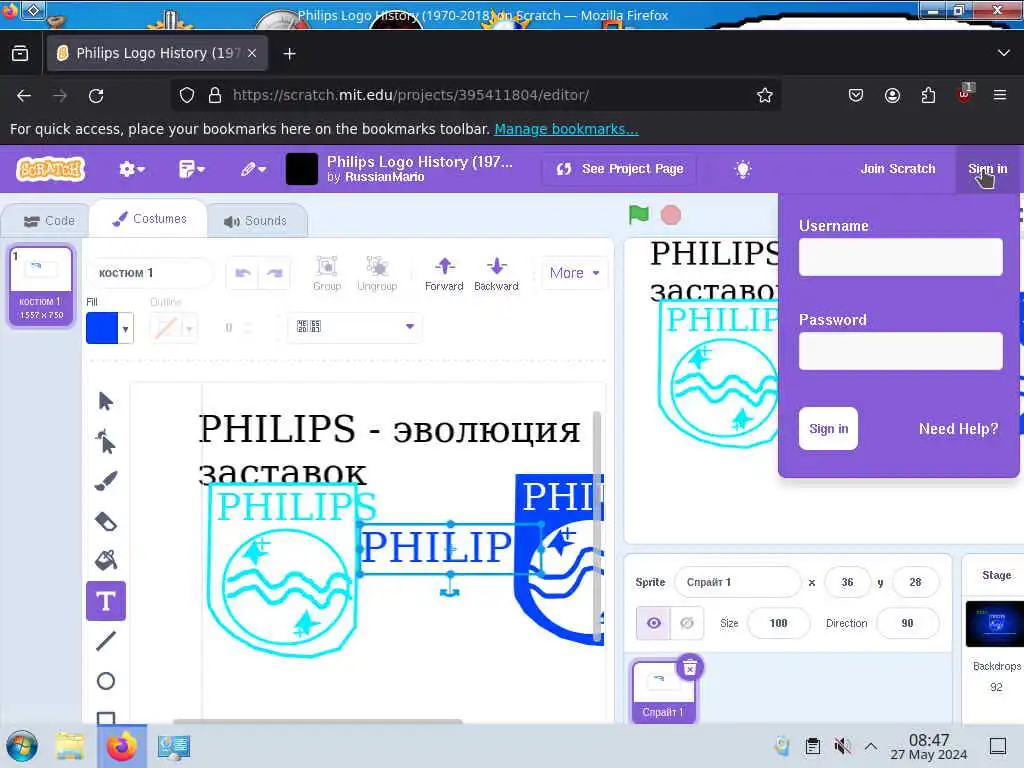
Task: Open Firefox hamburger menu
Action: tap(1000, 95)
